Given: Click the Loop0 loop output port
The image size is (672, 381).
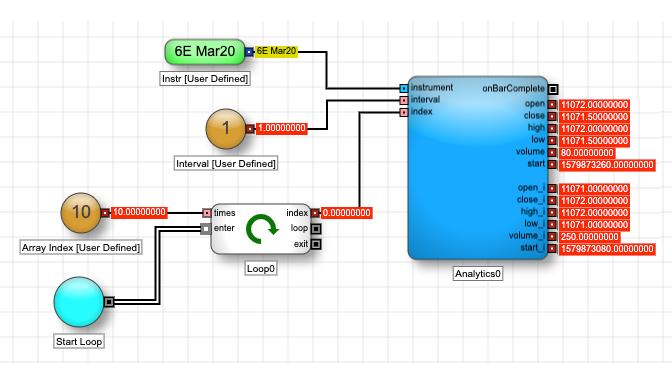Looking at the screenshot, I should [x=316, y=228].
